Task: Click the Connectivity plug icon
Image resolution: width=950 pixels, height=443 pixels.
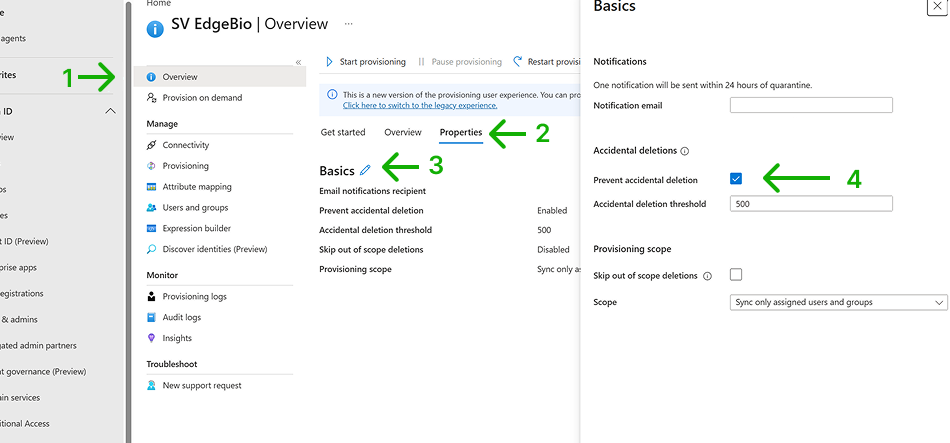Action: [x=151, y=145]
